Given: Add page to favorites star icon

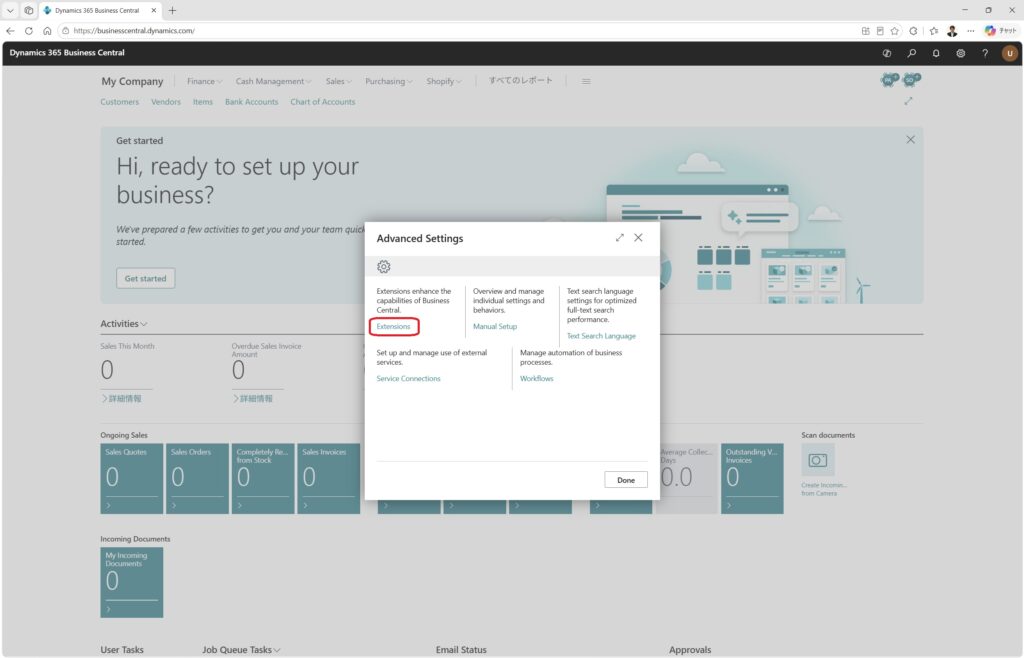Looking at the screenshot, I should (895, 31).
